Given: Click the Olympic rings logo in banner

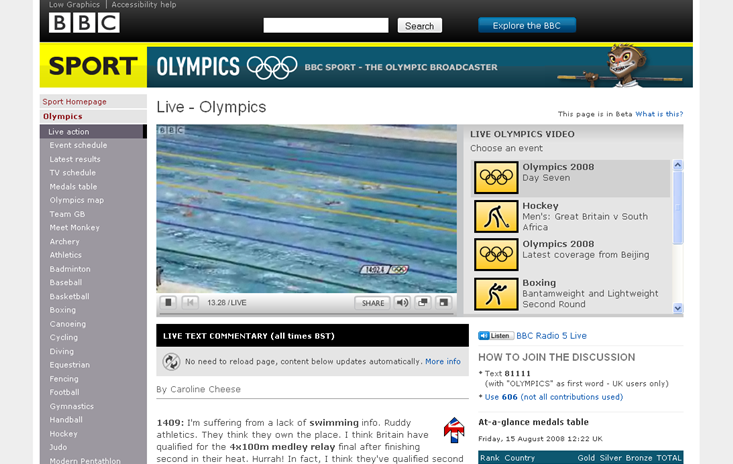Looking at the screenshot, I should (x=272, y=67).
